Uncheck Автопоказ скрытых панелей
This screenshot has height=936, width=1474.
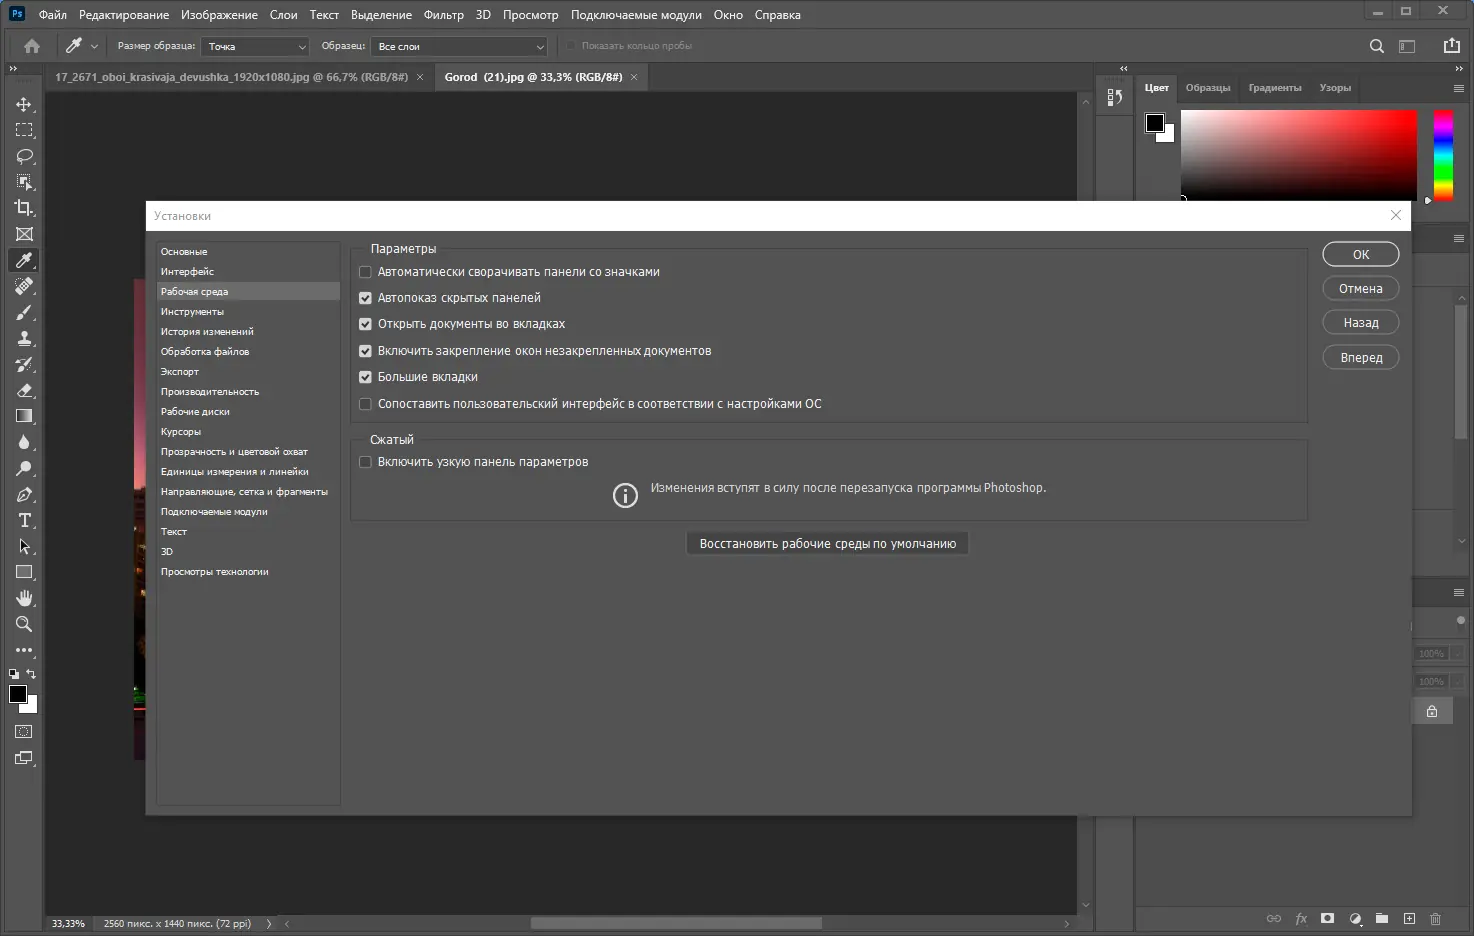(x=365, y=298)
